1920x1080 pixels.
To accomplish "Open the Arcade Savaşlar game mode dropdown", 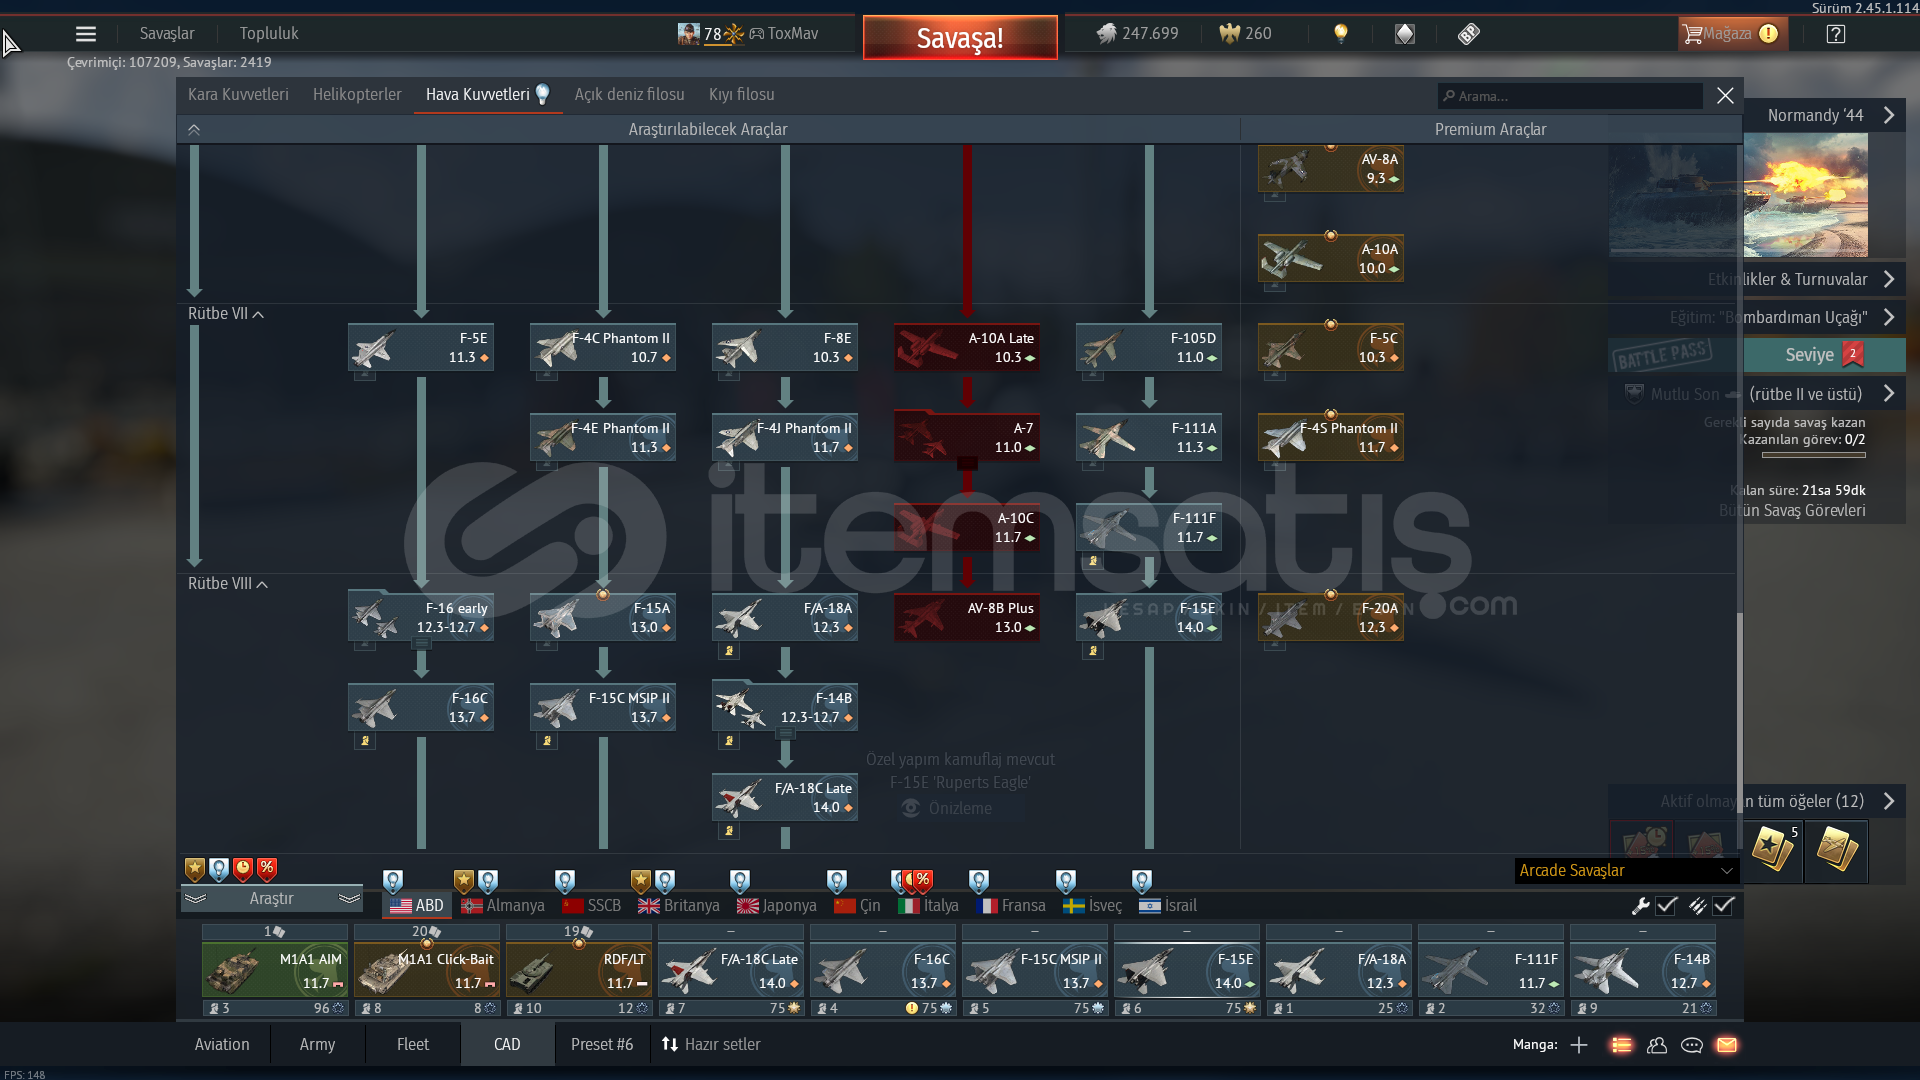I will pyautogui.click(x=1627, y=871).
